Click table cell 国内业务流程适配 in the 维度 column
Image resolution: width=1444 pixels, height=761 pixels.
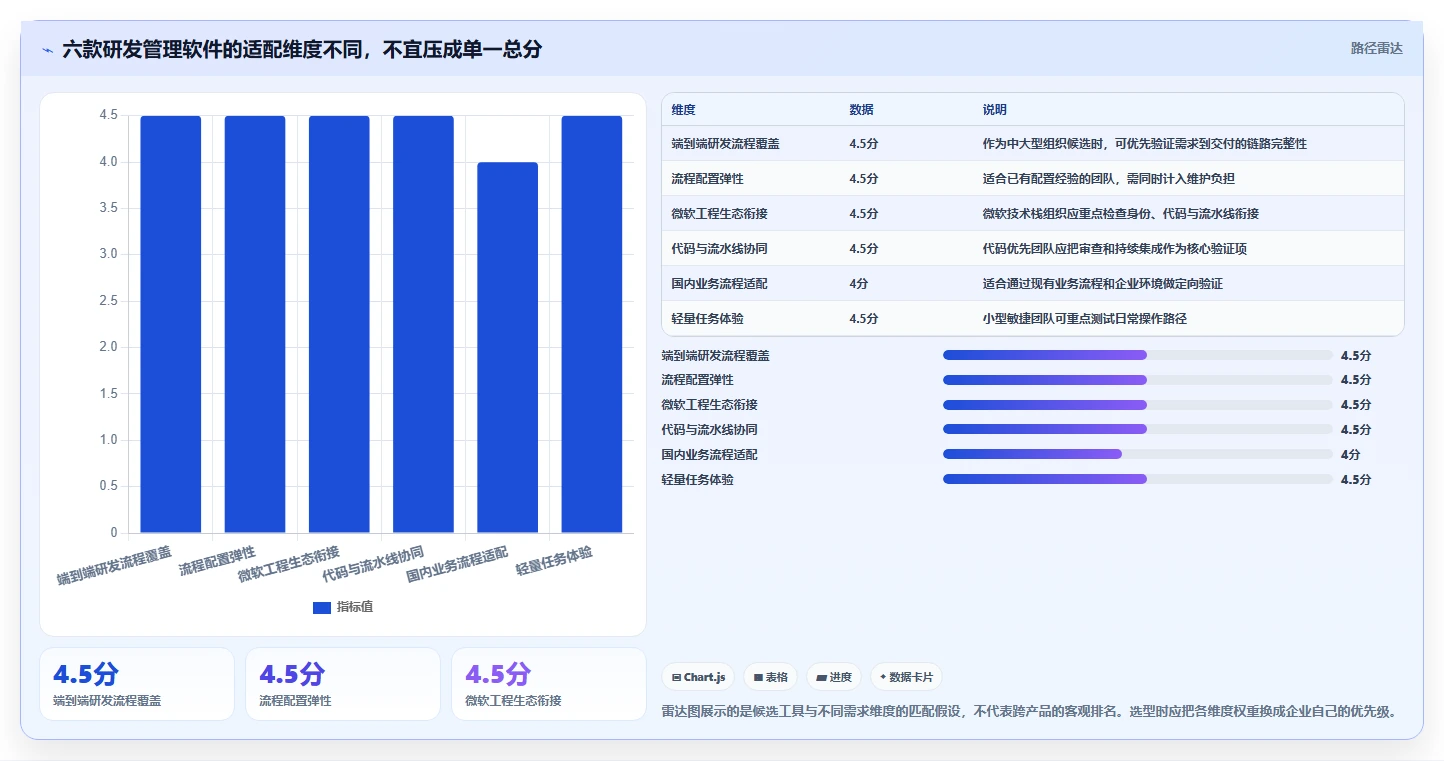tap(720, 284)
